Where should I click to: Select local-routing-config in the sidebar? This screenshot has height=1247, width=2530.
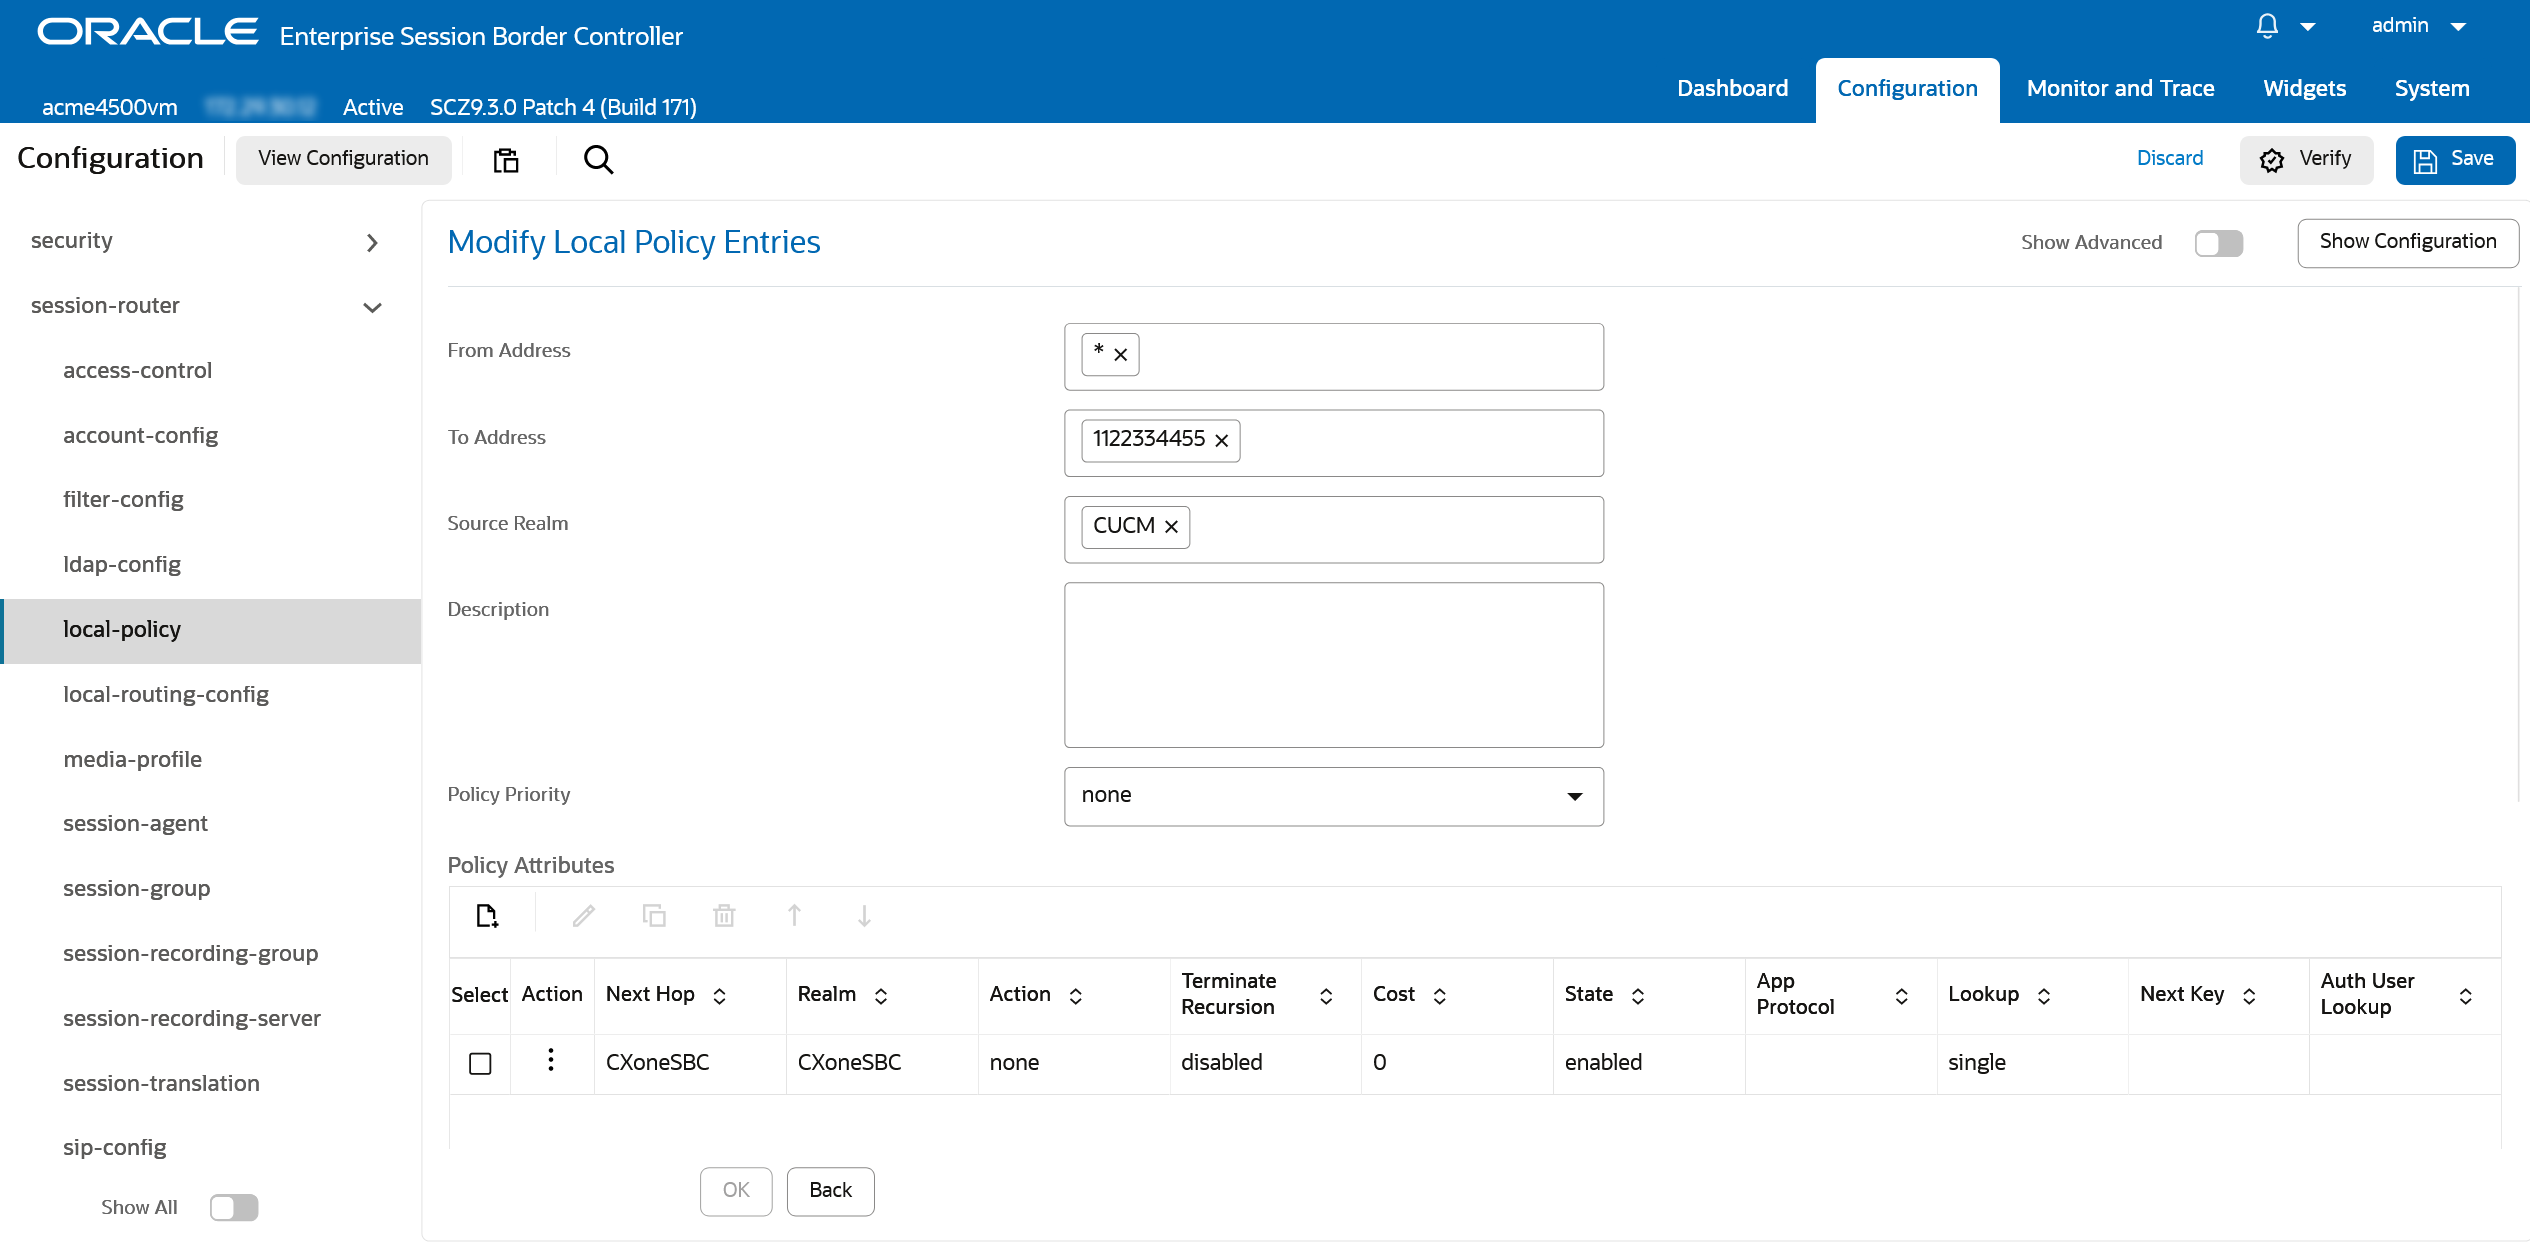pyautogui.click(x=166, y=695)
